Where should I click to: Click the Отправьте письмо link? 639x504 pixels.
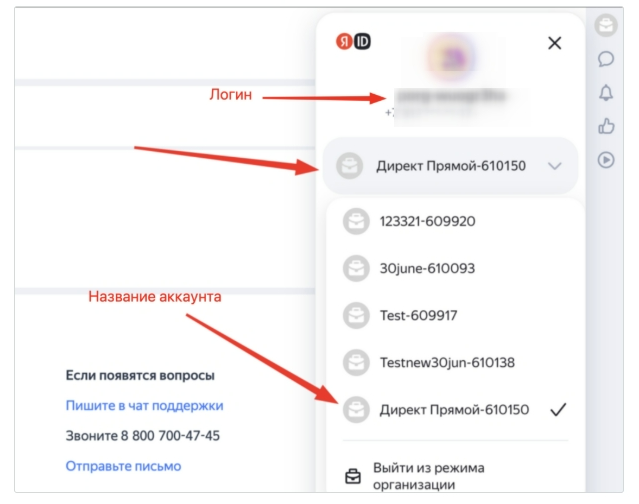[x=123, y=466]
